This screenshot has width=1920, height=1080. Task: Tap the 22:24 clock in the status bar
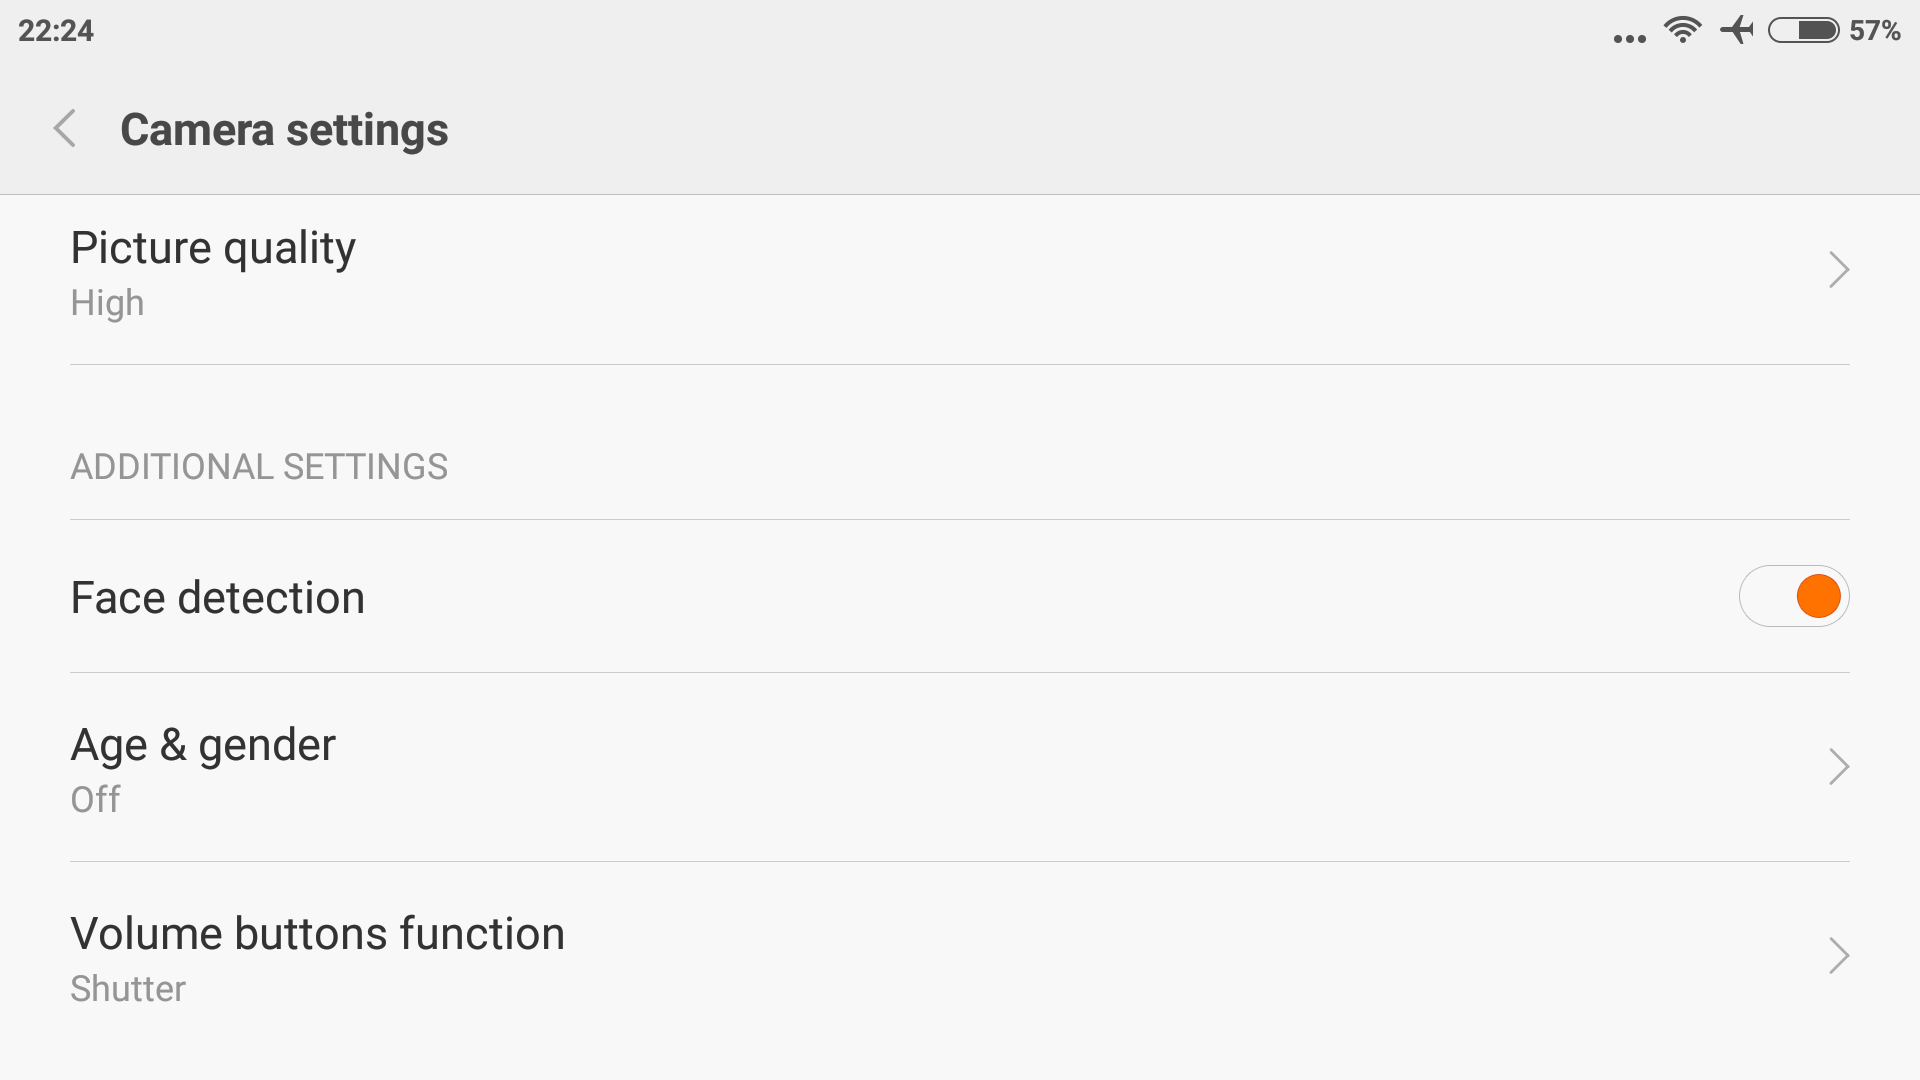click(x=56, y=31)
